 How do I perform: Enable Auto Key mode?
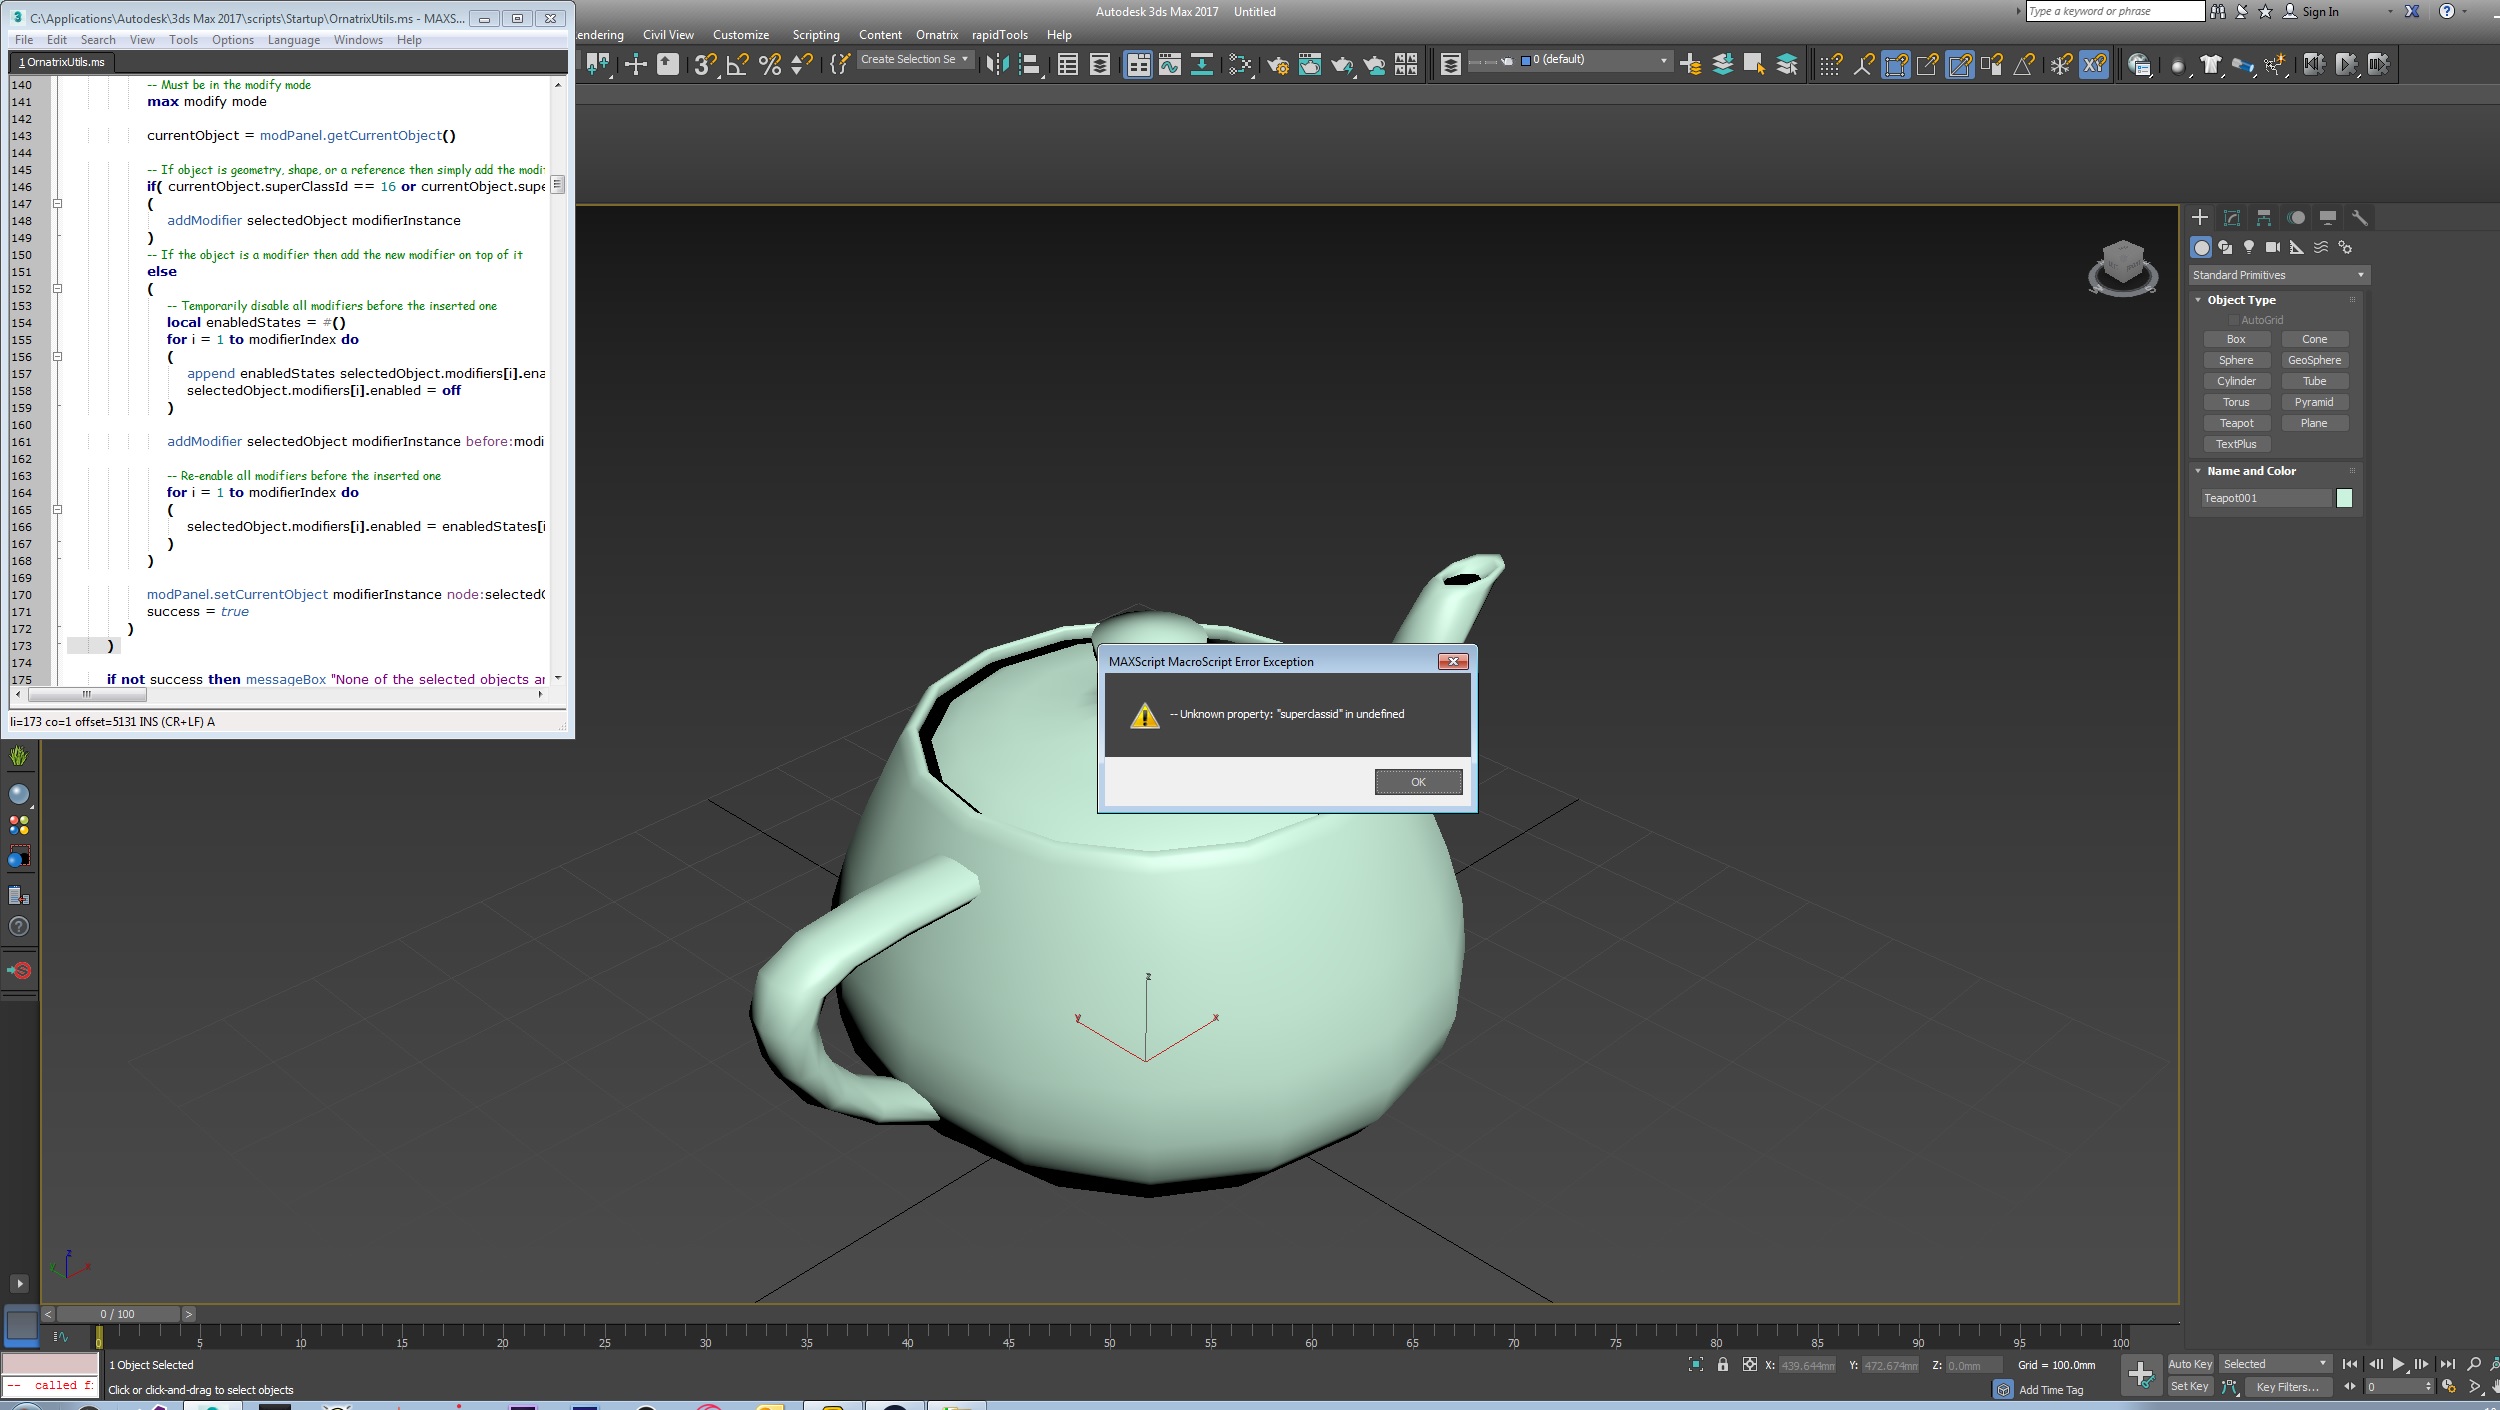2189,1364
